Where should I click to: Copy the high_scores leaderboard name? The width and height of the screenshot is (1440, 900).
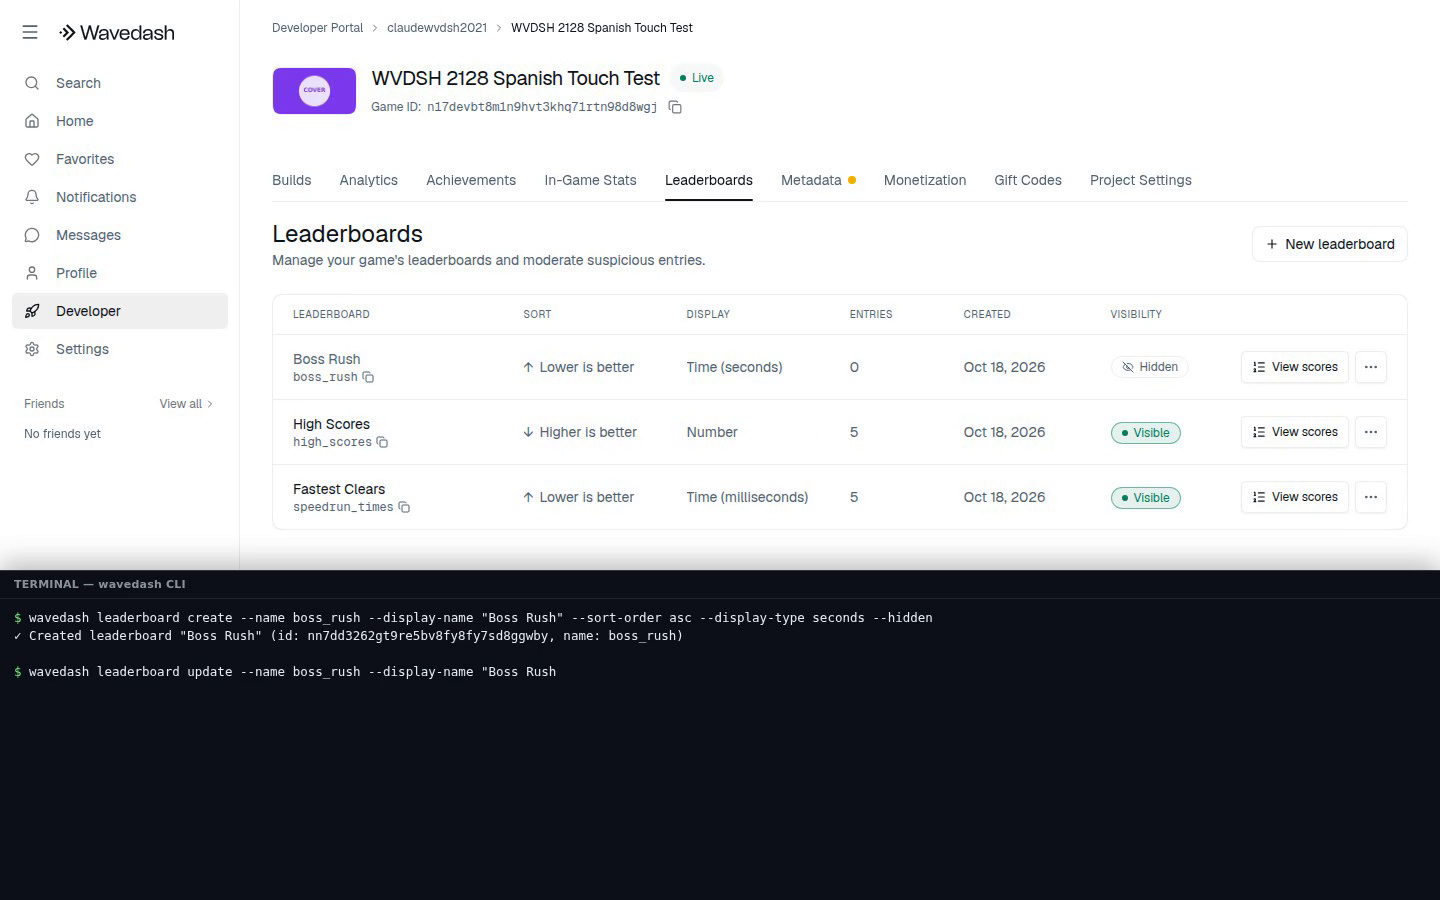pyautogui.click(x=382, y=442)
